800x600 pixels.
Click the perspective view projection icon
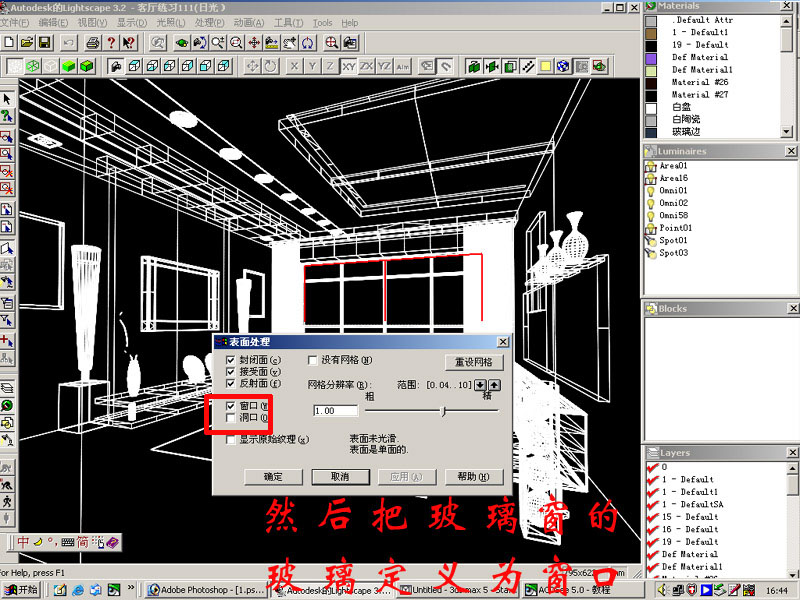pos(116,66)
